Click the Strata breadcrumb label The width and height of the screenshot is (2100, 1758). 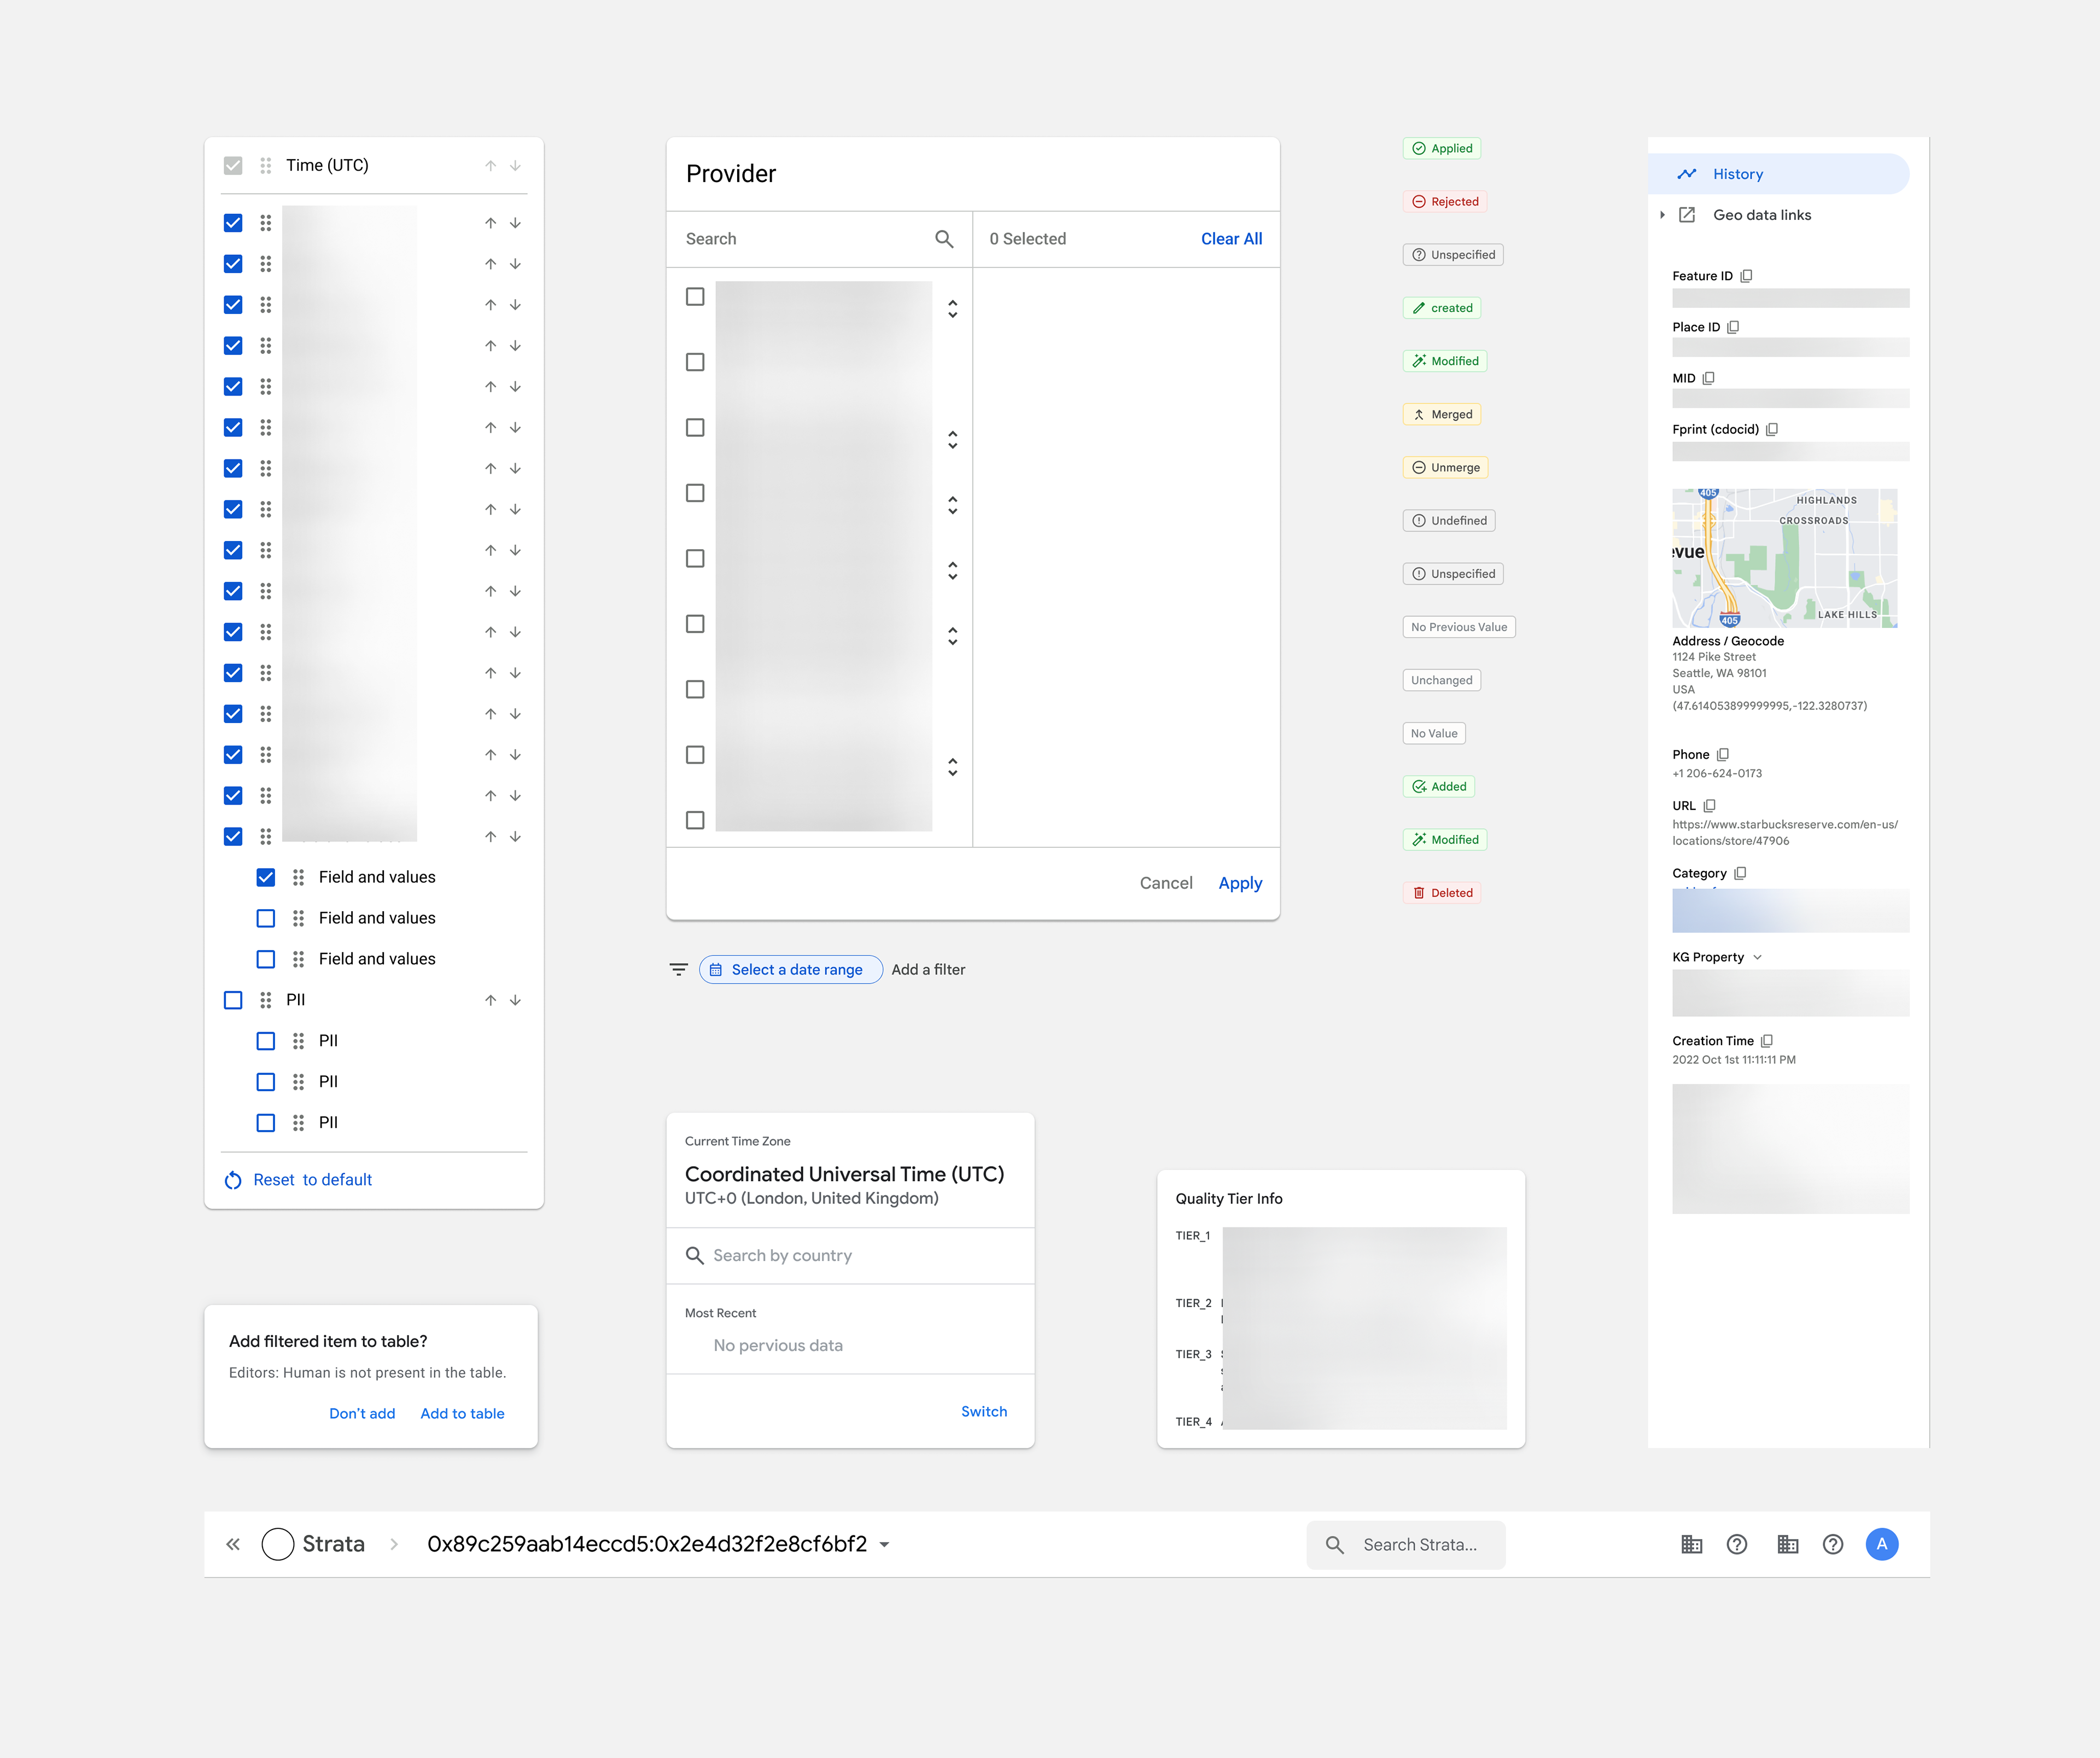tap(333, 1544)
